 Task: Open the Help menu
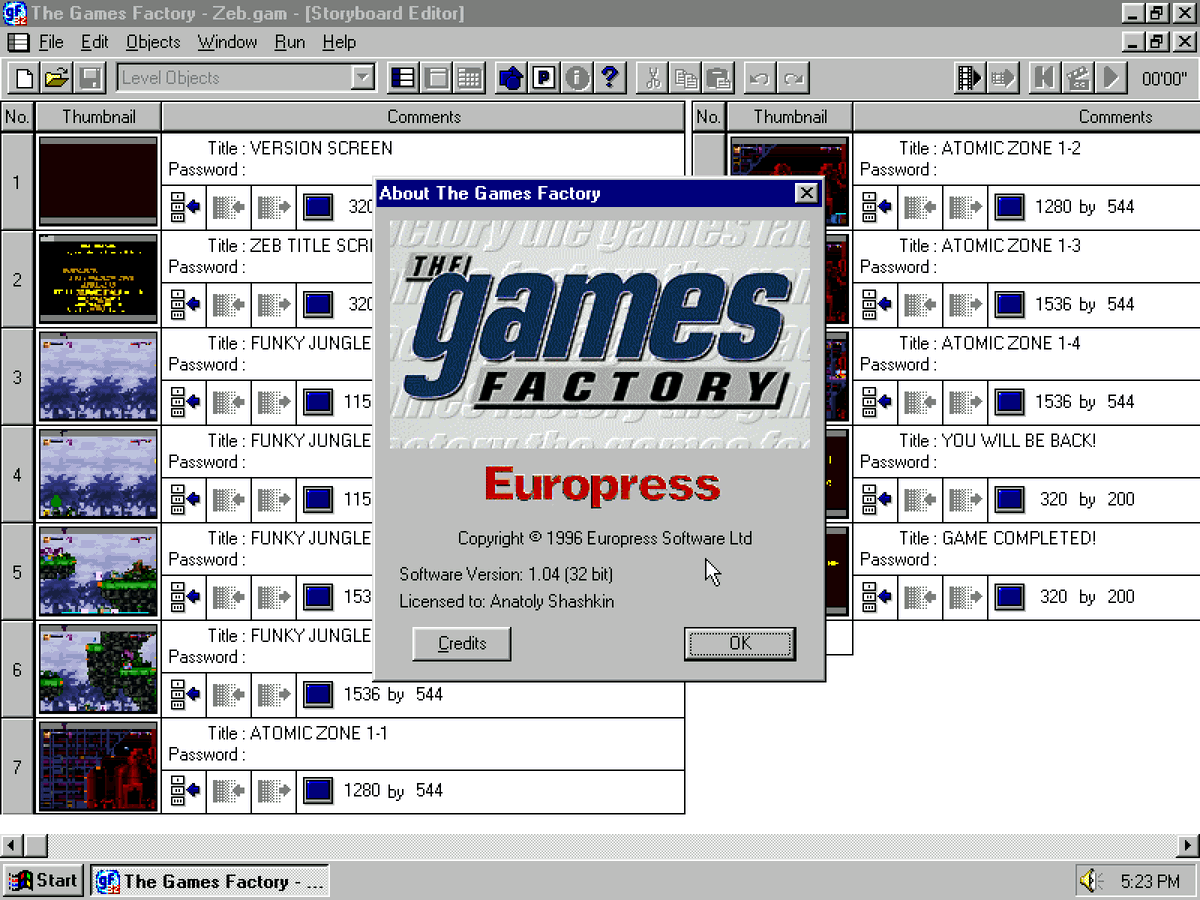tap(339, 42)
